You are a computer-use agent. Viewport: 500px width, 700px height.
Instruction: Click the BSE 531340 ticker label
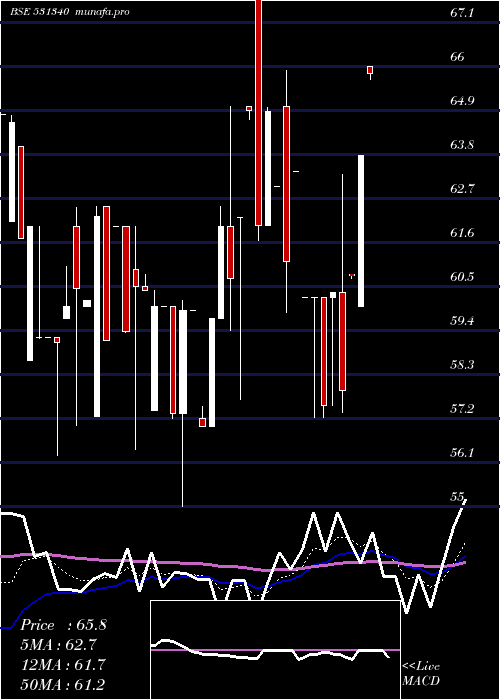pyautogui.click(x=39, y=12)
